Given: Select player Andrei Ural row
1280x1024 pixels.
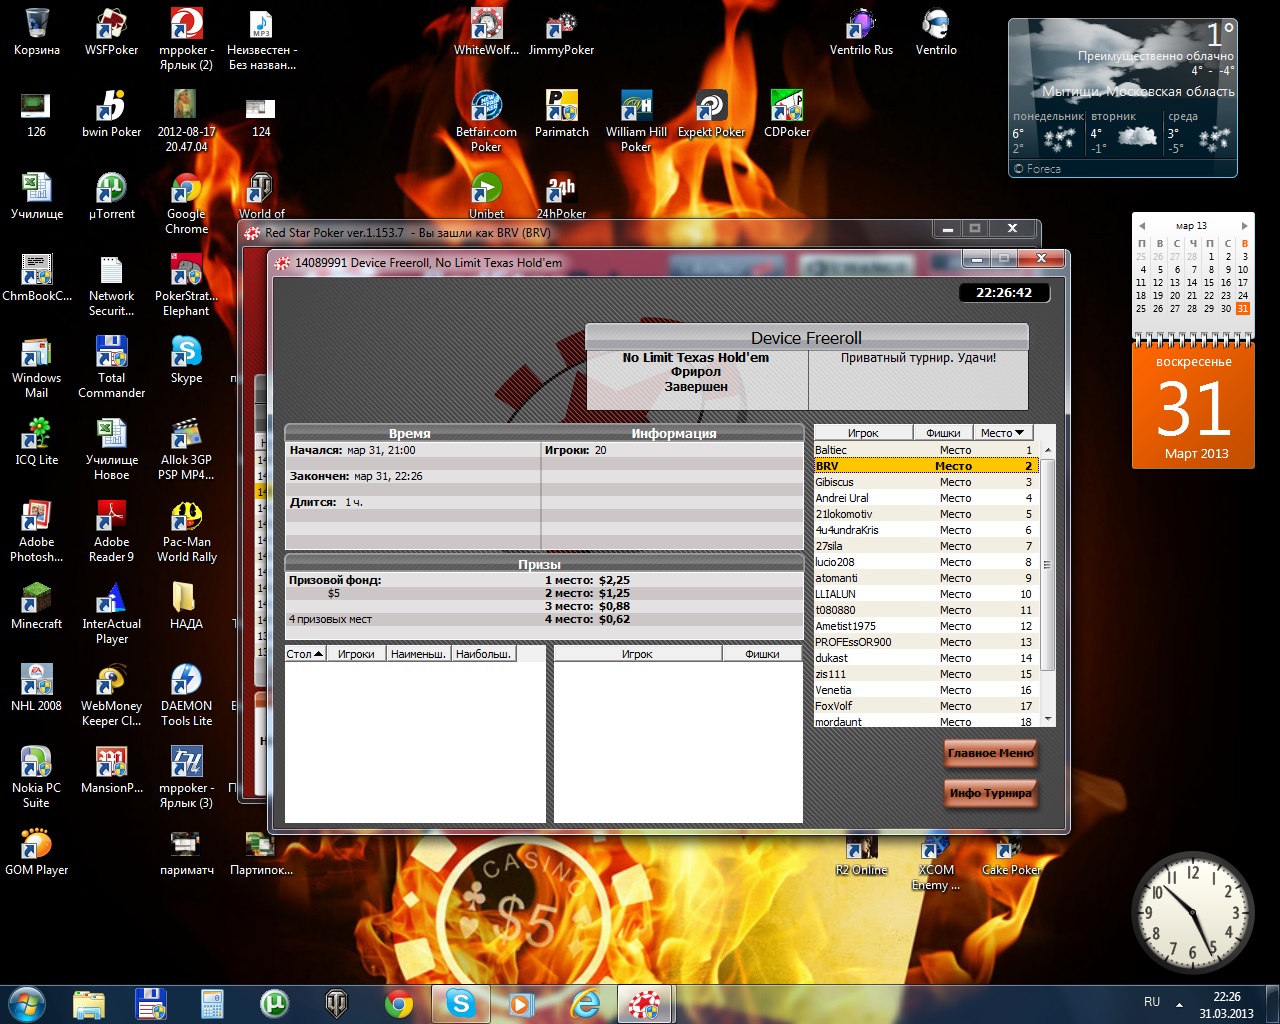Looking at the screenshot, I should click(x=926, y=498).
